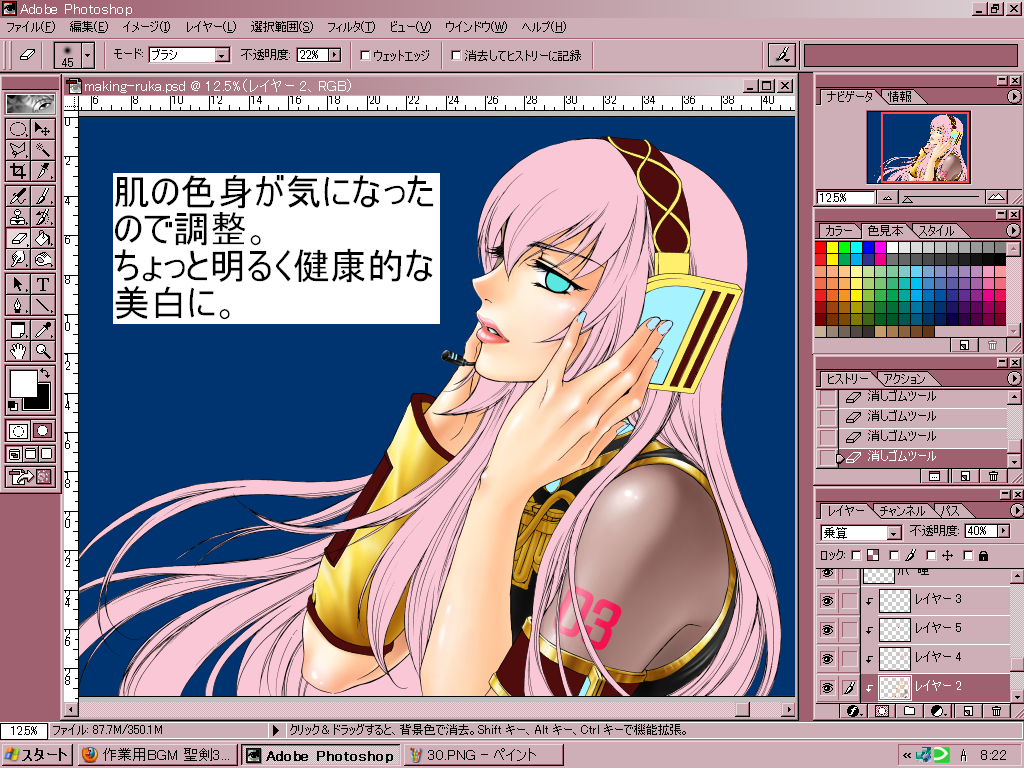Select the Sponge tool
The height and width of the screenshot is (768, 1024).
coord(42,258)
